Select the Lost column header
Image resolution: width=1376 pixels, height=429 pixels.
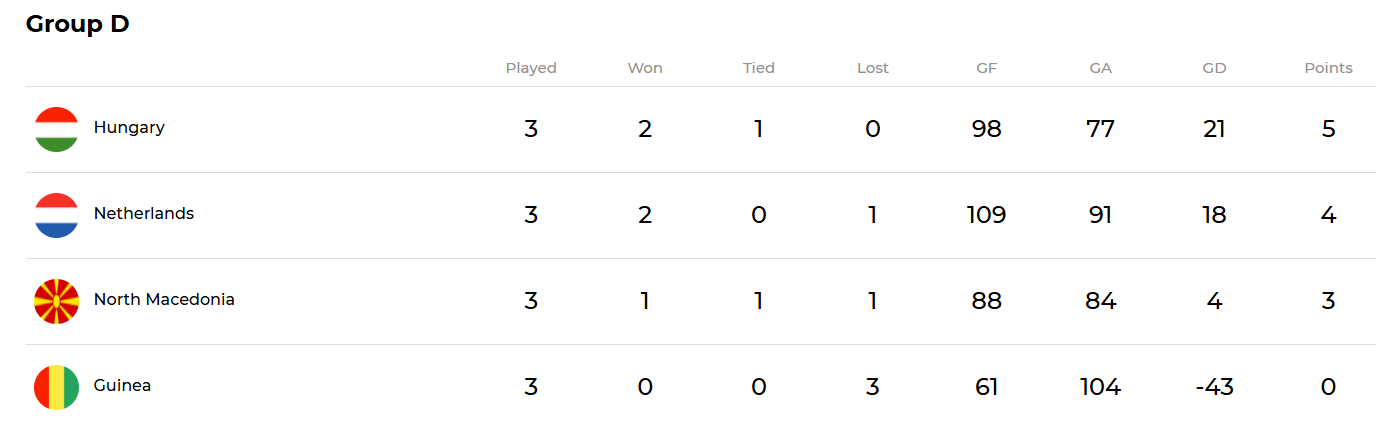click(x=873, y=69)
